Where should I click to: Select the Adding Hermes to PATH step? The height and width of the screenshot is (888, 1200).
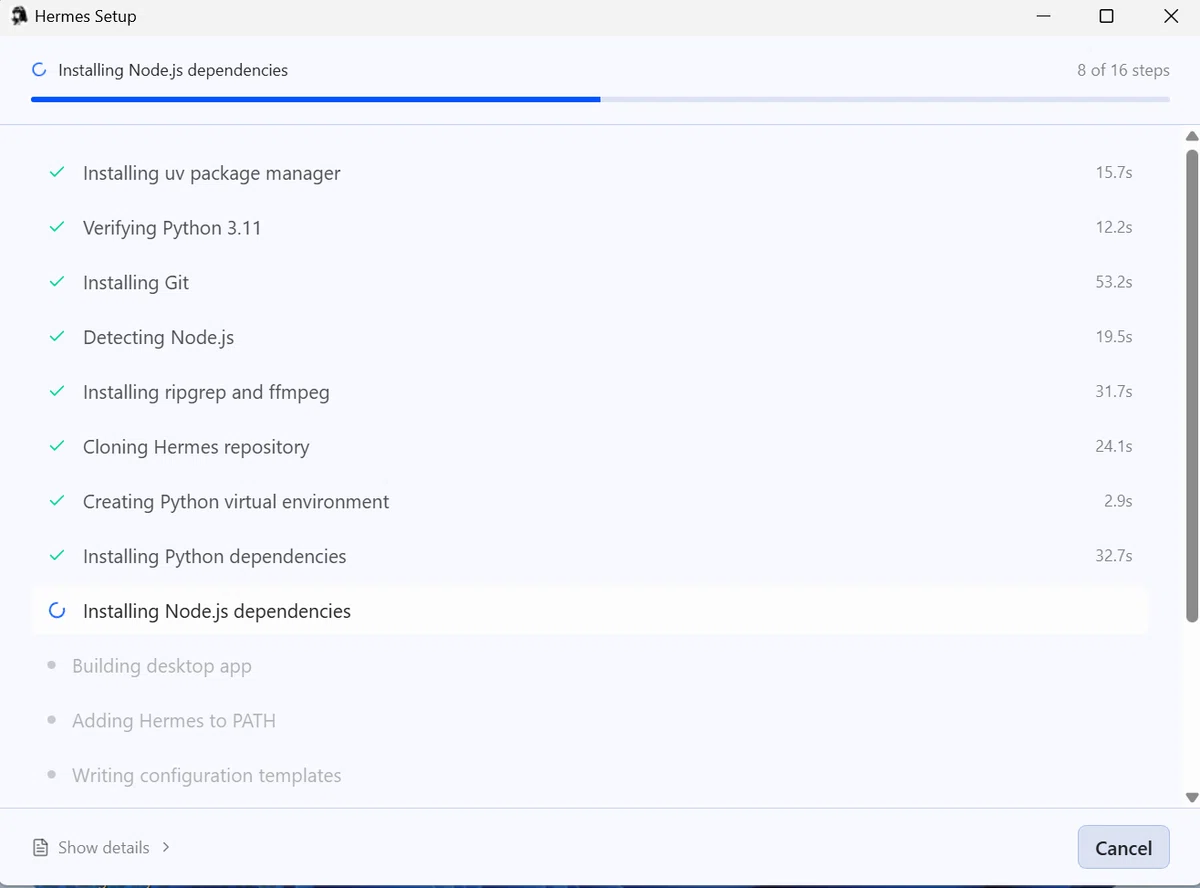click(590, 720)
